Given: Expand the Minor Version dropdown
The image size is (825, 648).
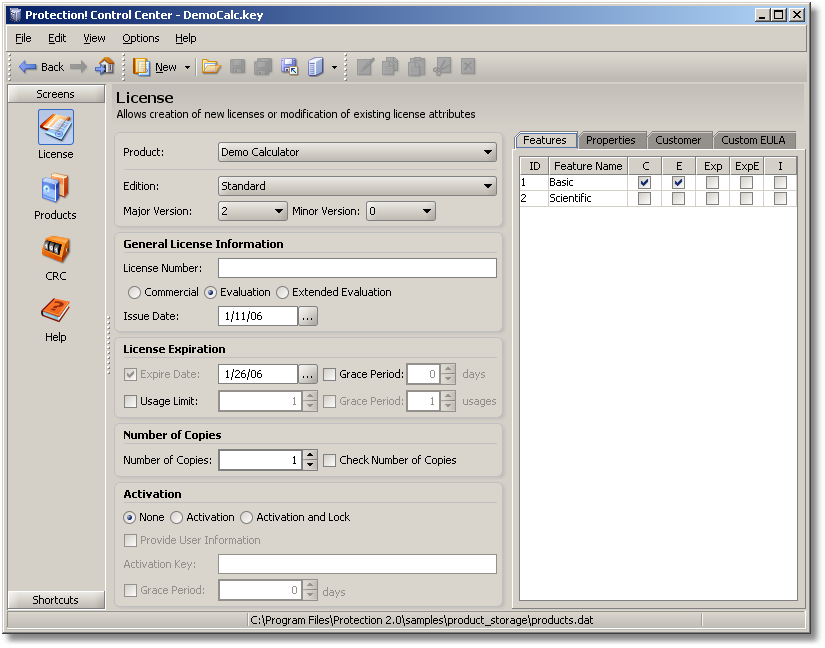Looking at the screenshot, I should tap(425, 211).
